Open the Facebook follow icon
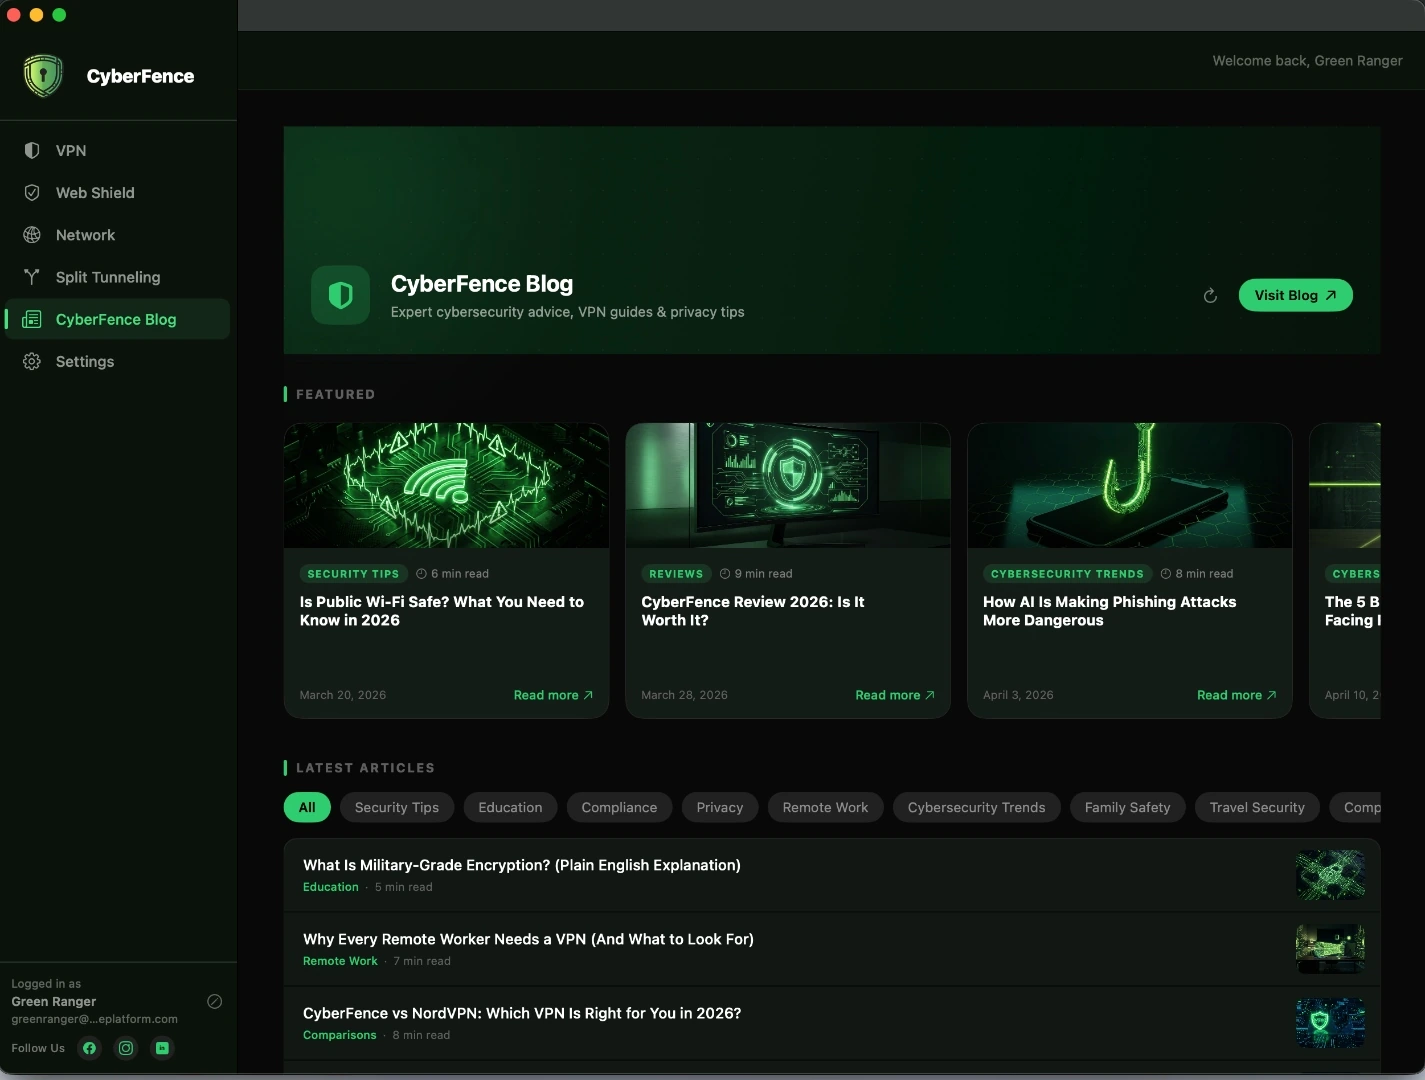 [90, 1048]
